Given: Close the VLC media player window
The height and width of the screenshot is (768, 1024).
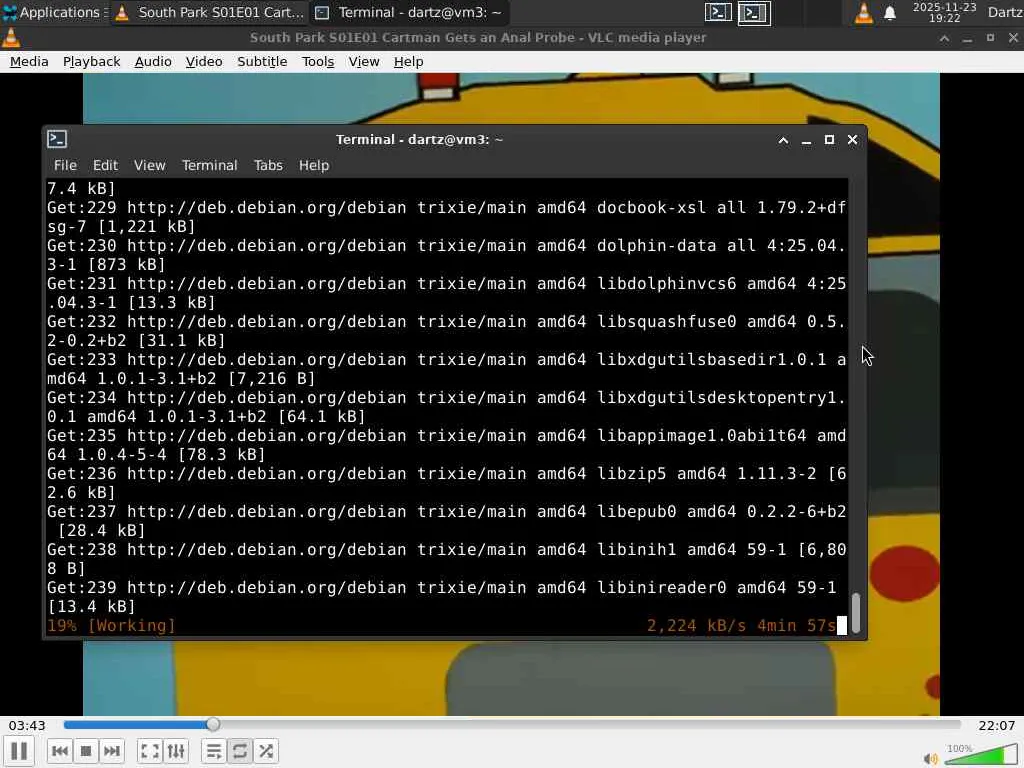Looking at the screenshot, I should 1013,39.
